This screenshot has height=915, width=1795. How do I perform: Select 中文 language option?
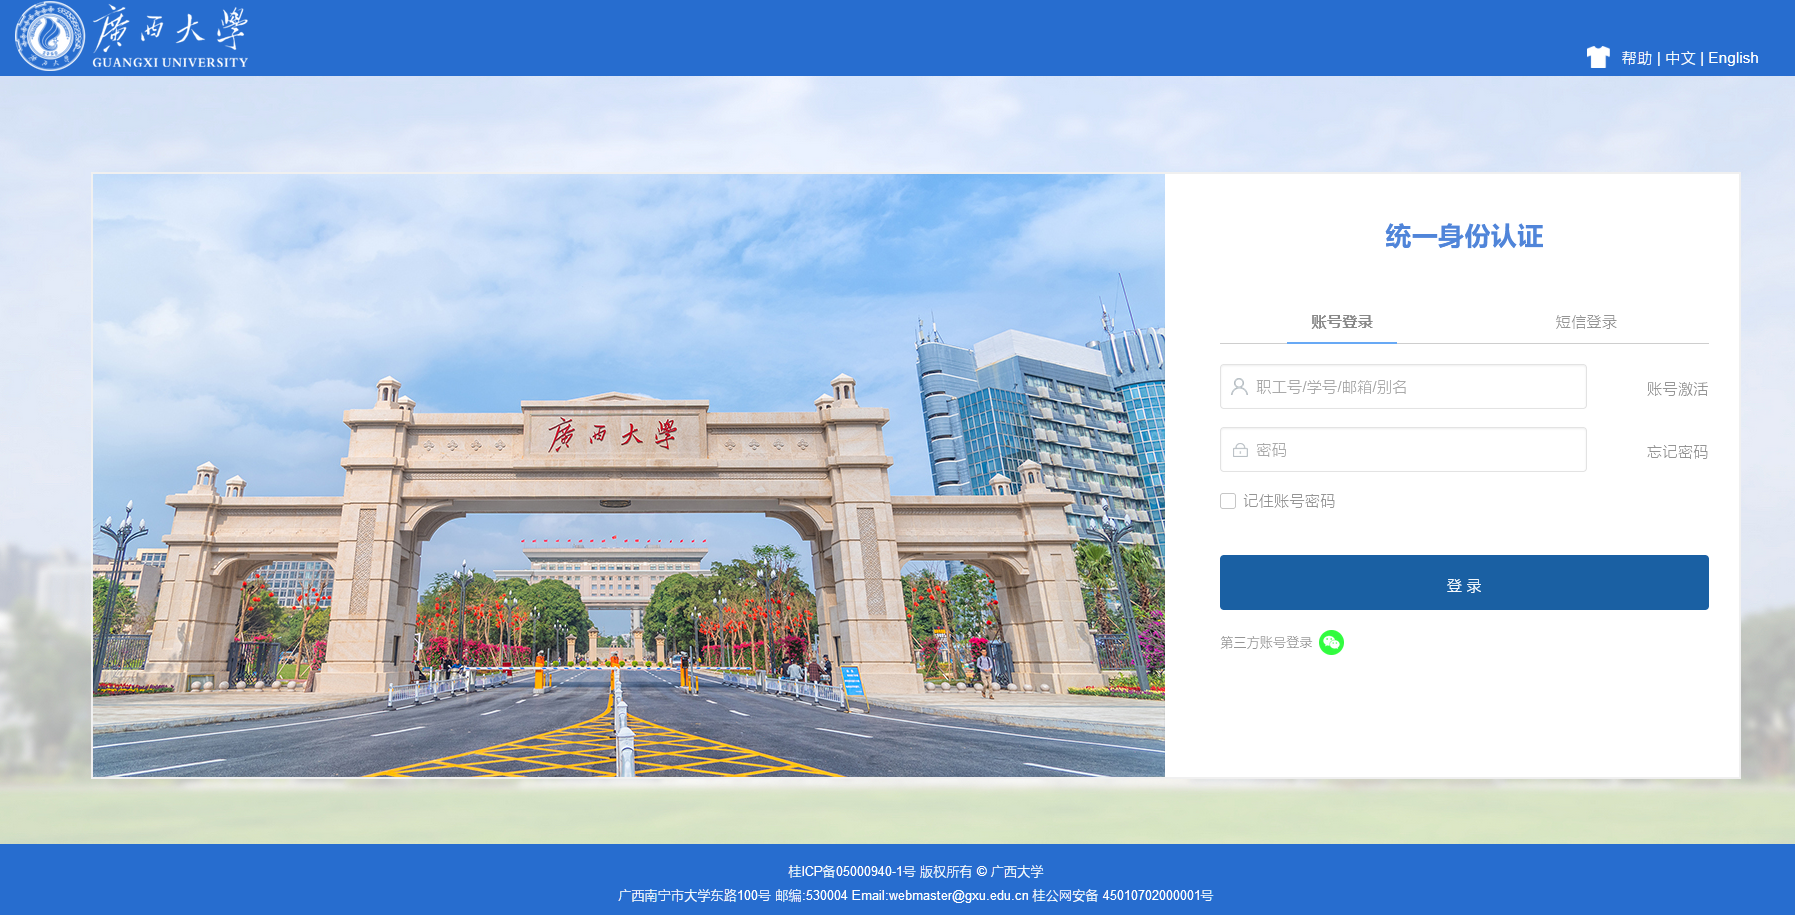point(1680,58)
